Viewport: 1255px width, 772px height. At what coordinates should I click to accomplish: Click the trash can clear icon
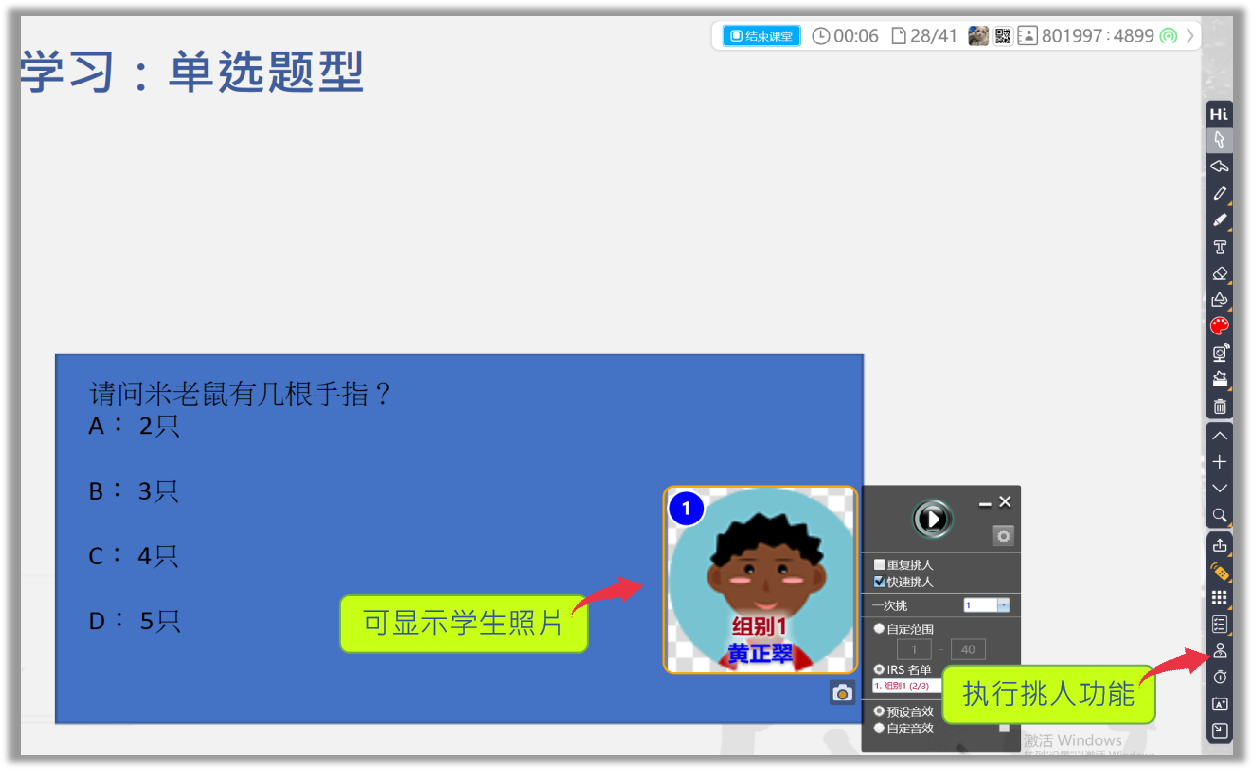1219,406
